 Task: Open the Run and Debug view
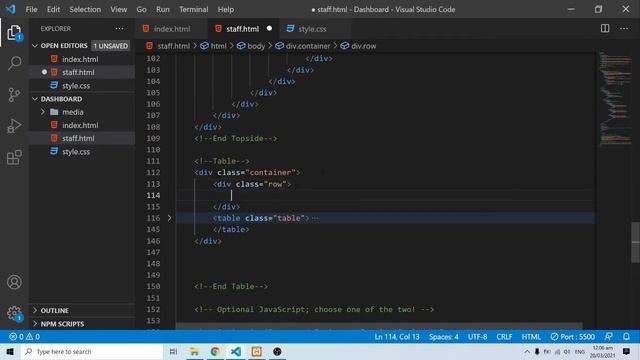click(14, 126)
